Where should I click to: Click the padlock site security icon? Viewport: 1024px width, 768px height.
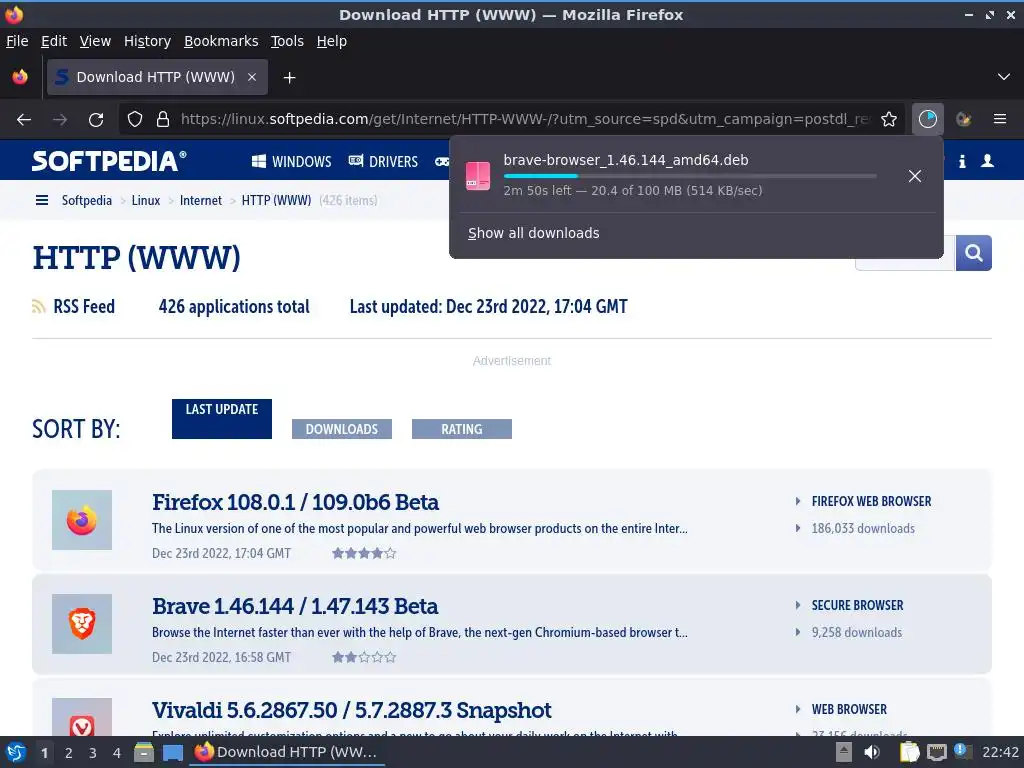tap(163, 120)
